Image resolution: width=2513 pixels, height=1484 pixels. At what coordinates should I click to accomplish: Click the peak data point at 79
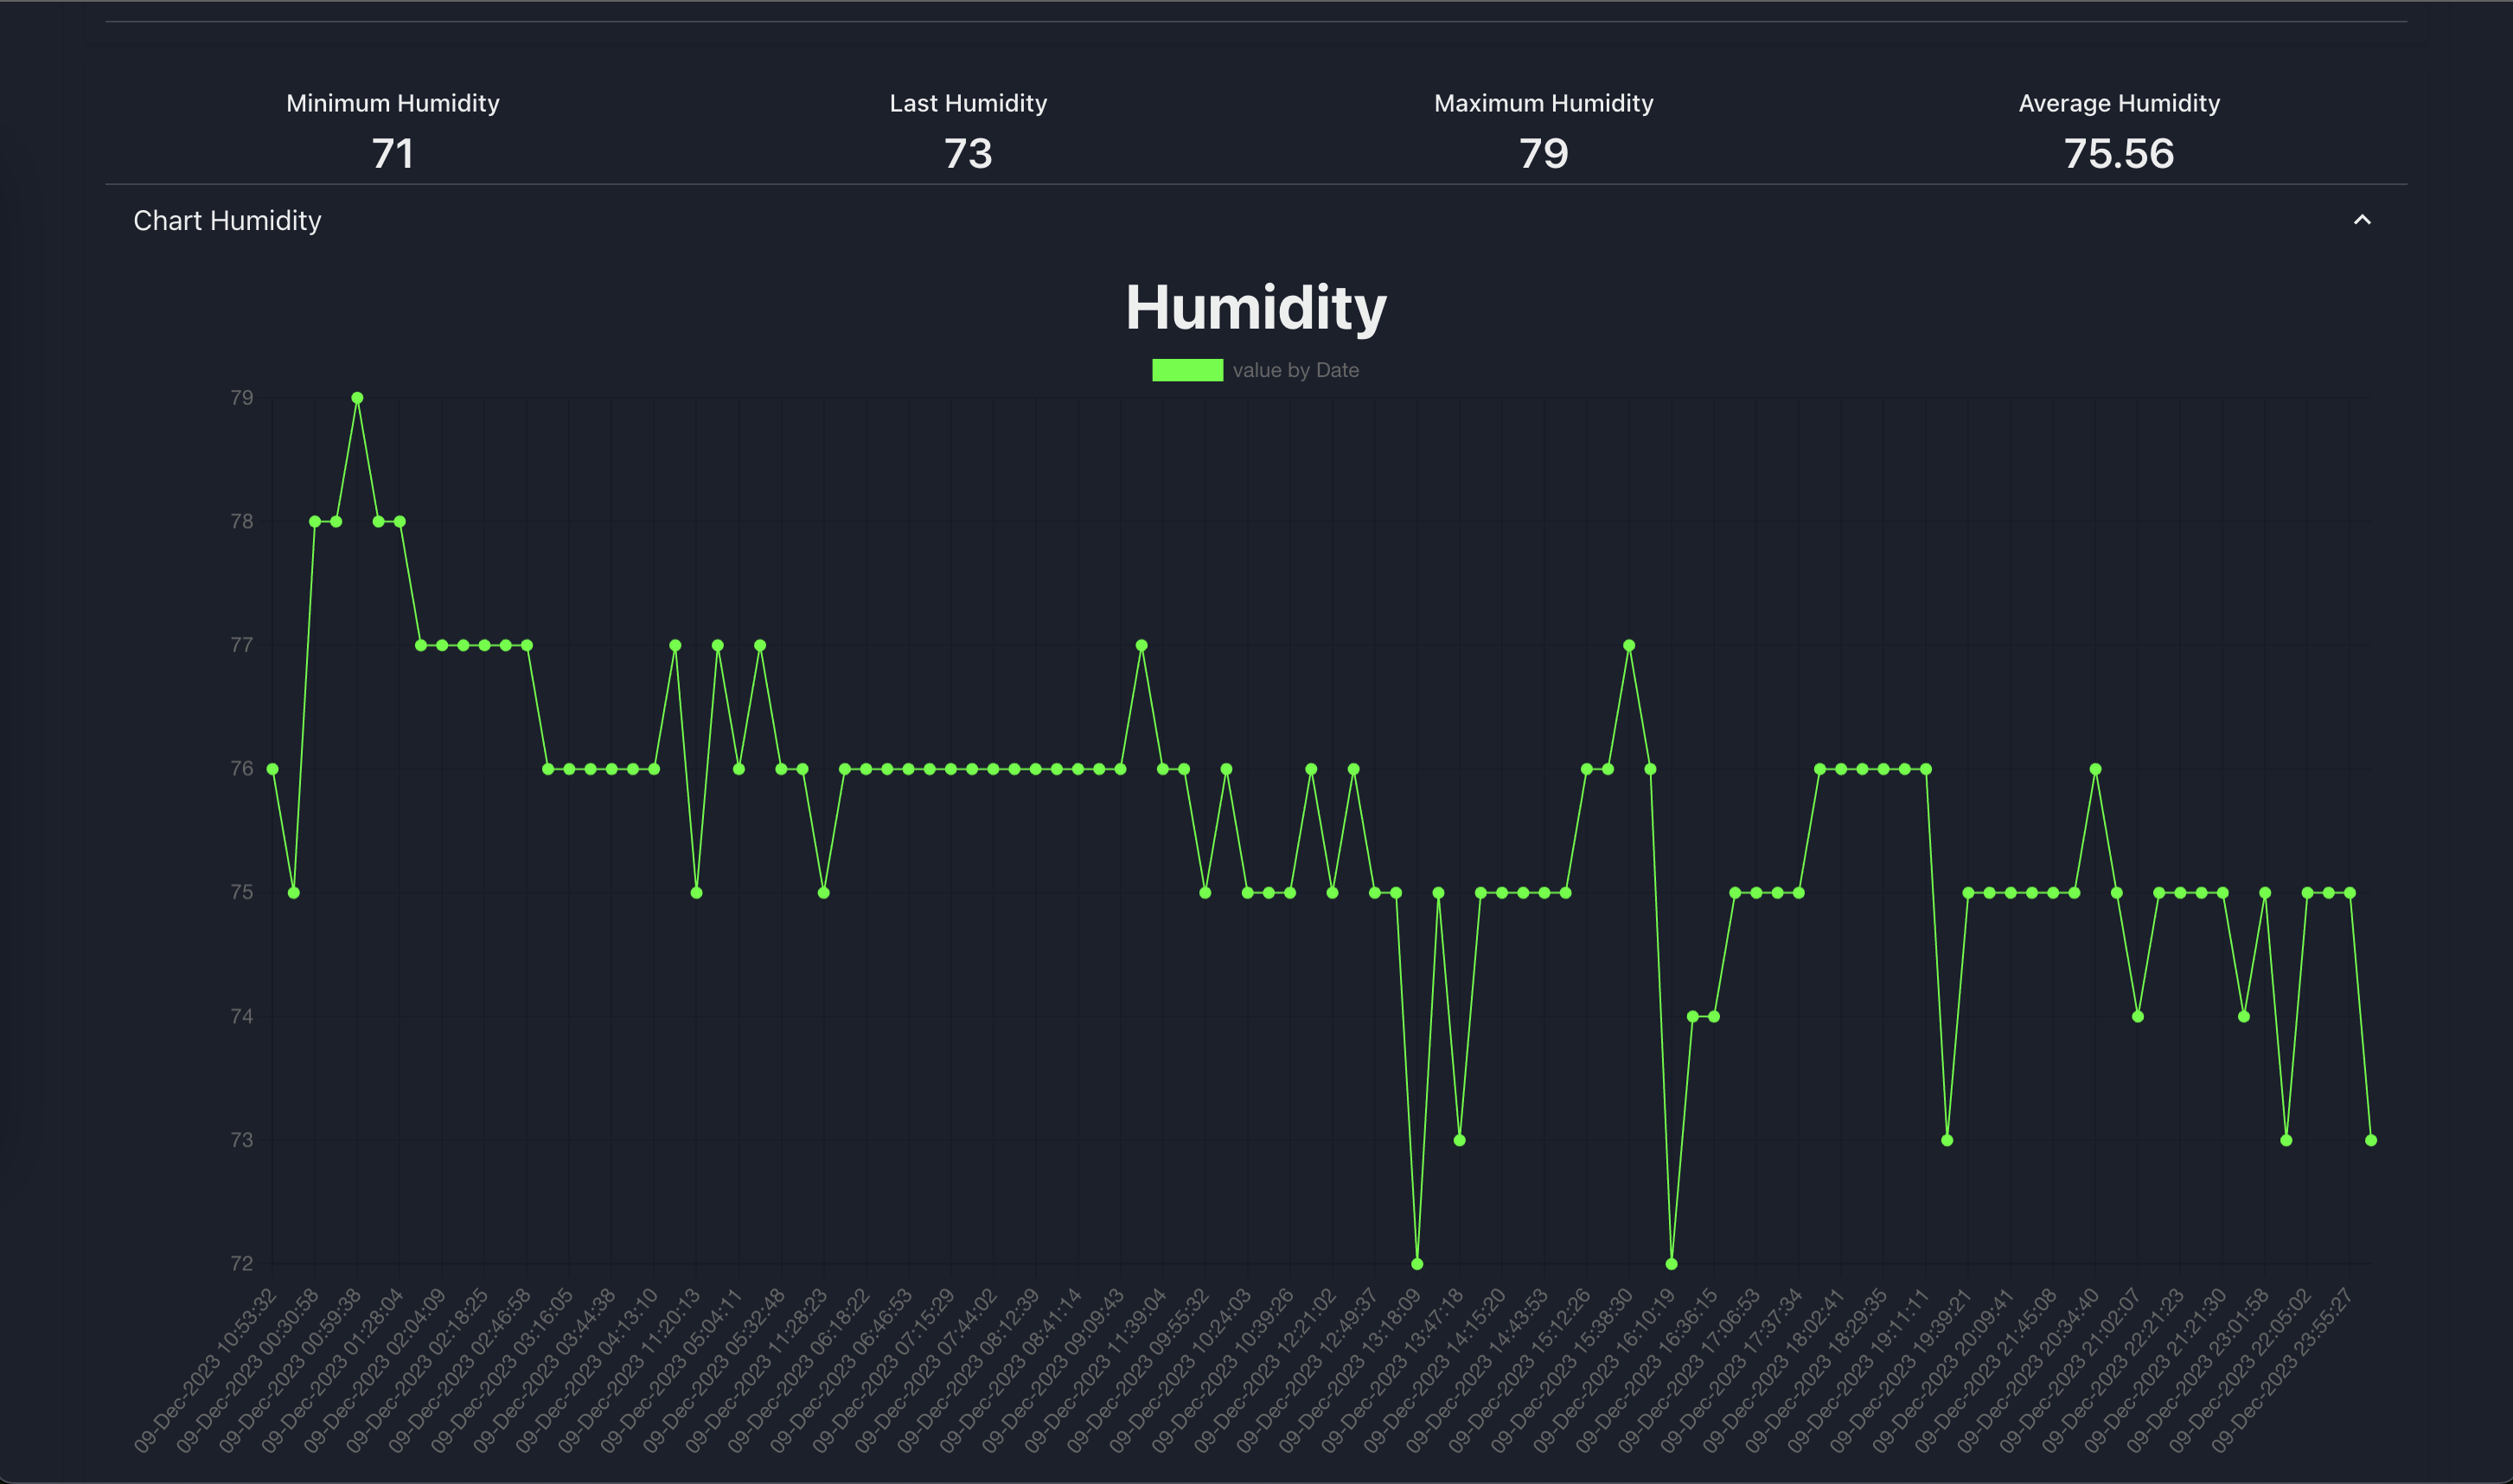point(357,398)
